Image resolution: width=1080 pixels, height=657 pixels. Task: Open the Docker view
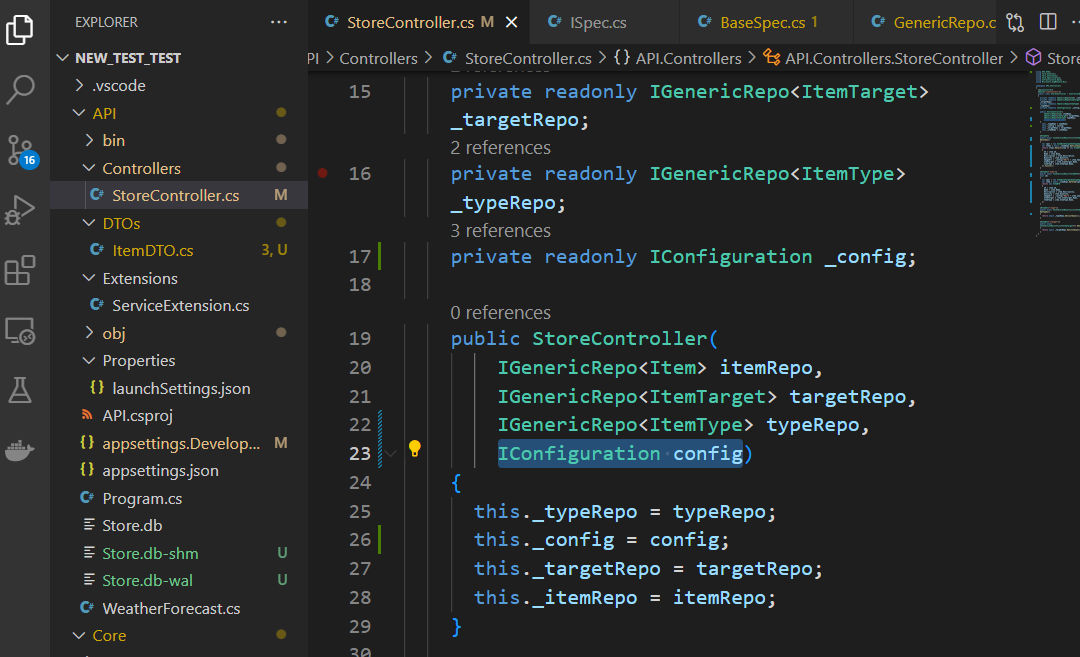20,451
